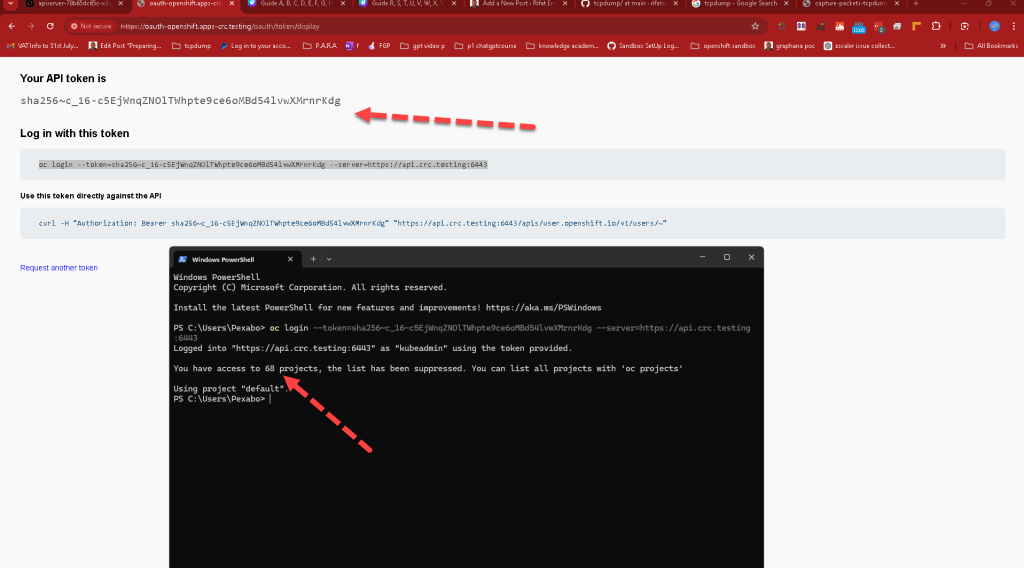
Task: Open the terminal profiles dropdown arrow
Action: 329,259
